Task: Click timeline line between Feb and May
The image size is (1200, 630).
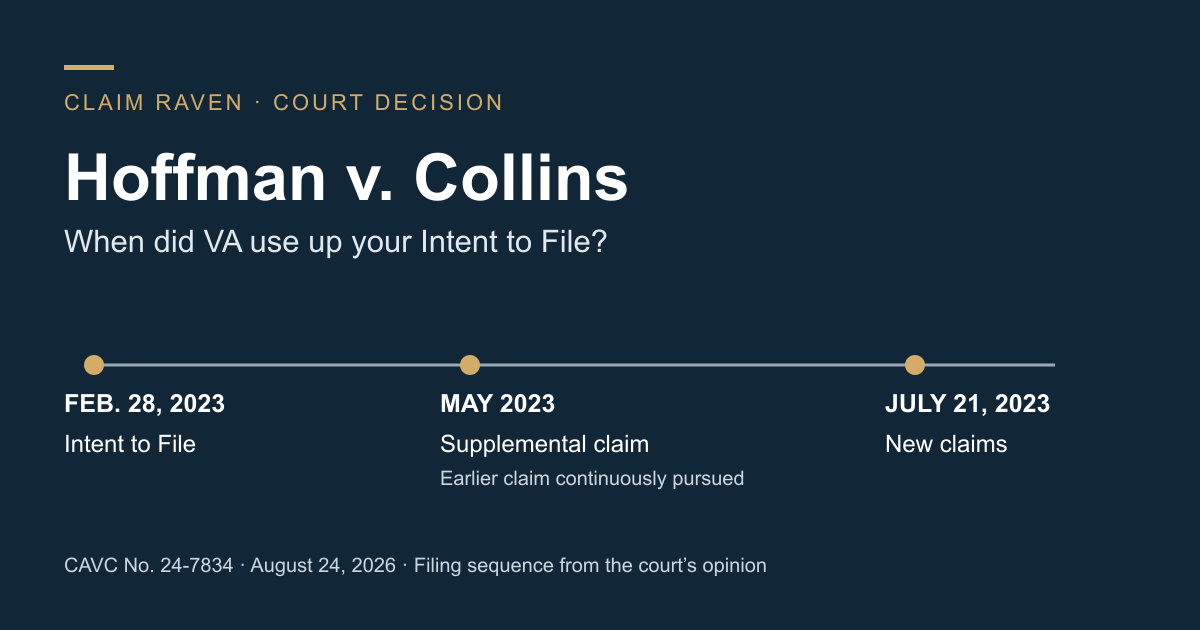Action: (x=282, y=365)
